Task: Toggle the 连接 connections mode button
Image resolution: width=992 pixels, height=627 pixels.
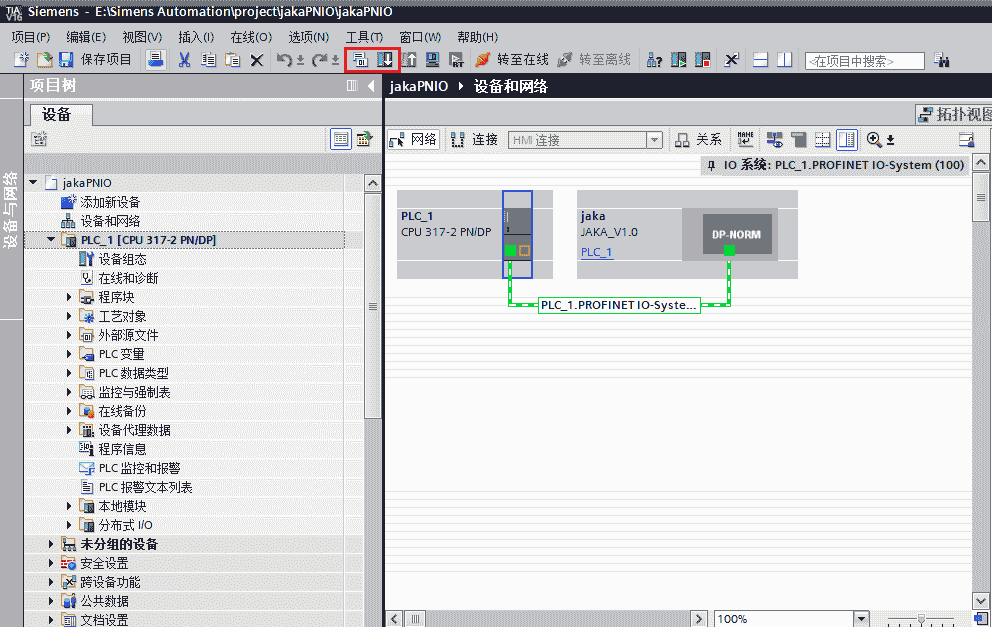Action: click(x=475, y=140)
